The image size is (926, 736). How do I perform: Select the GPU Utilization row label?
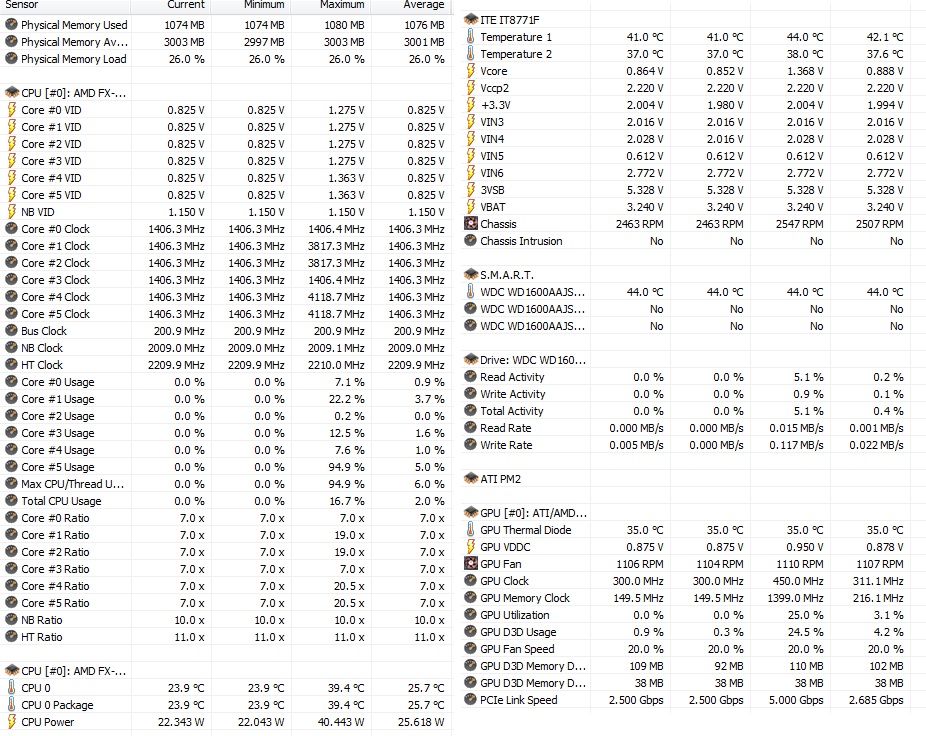pyautogui.click(x=515, y=615)
